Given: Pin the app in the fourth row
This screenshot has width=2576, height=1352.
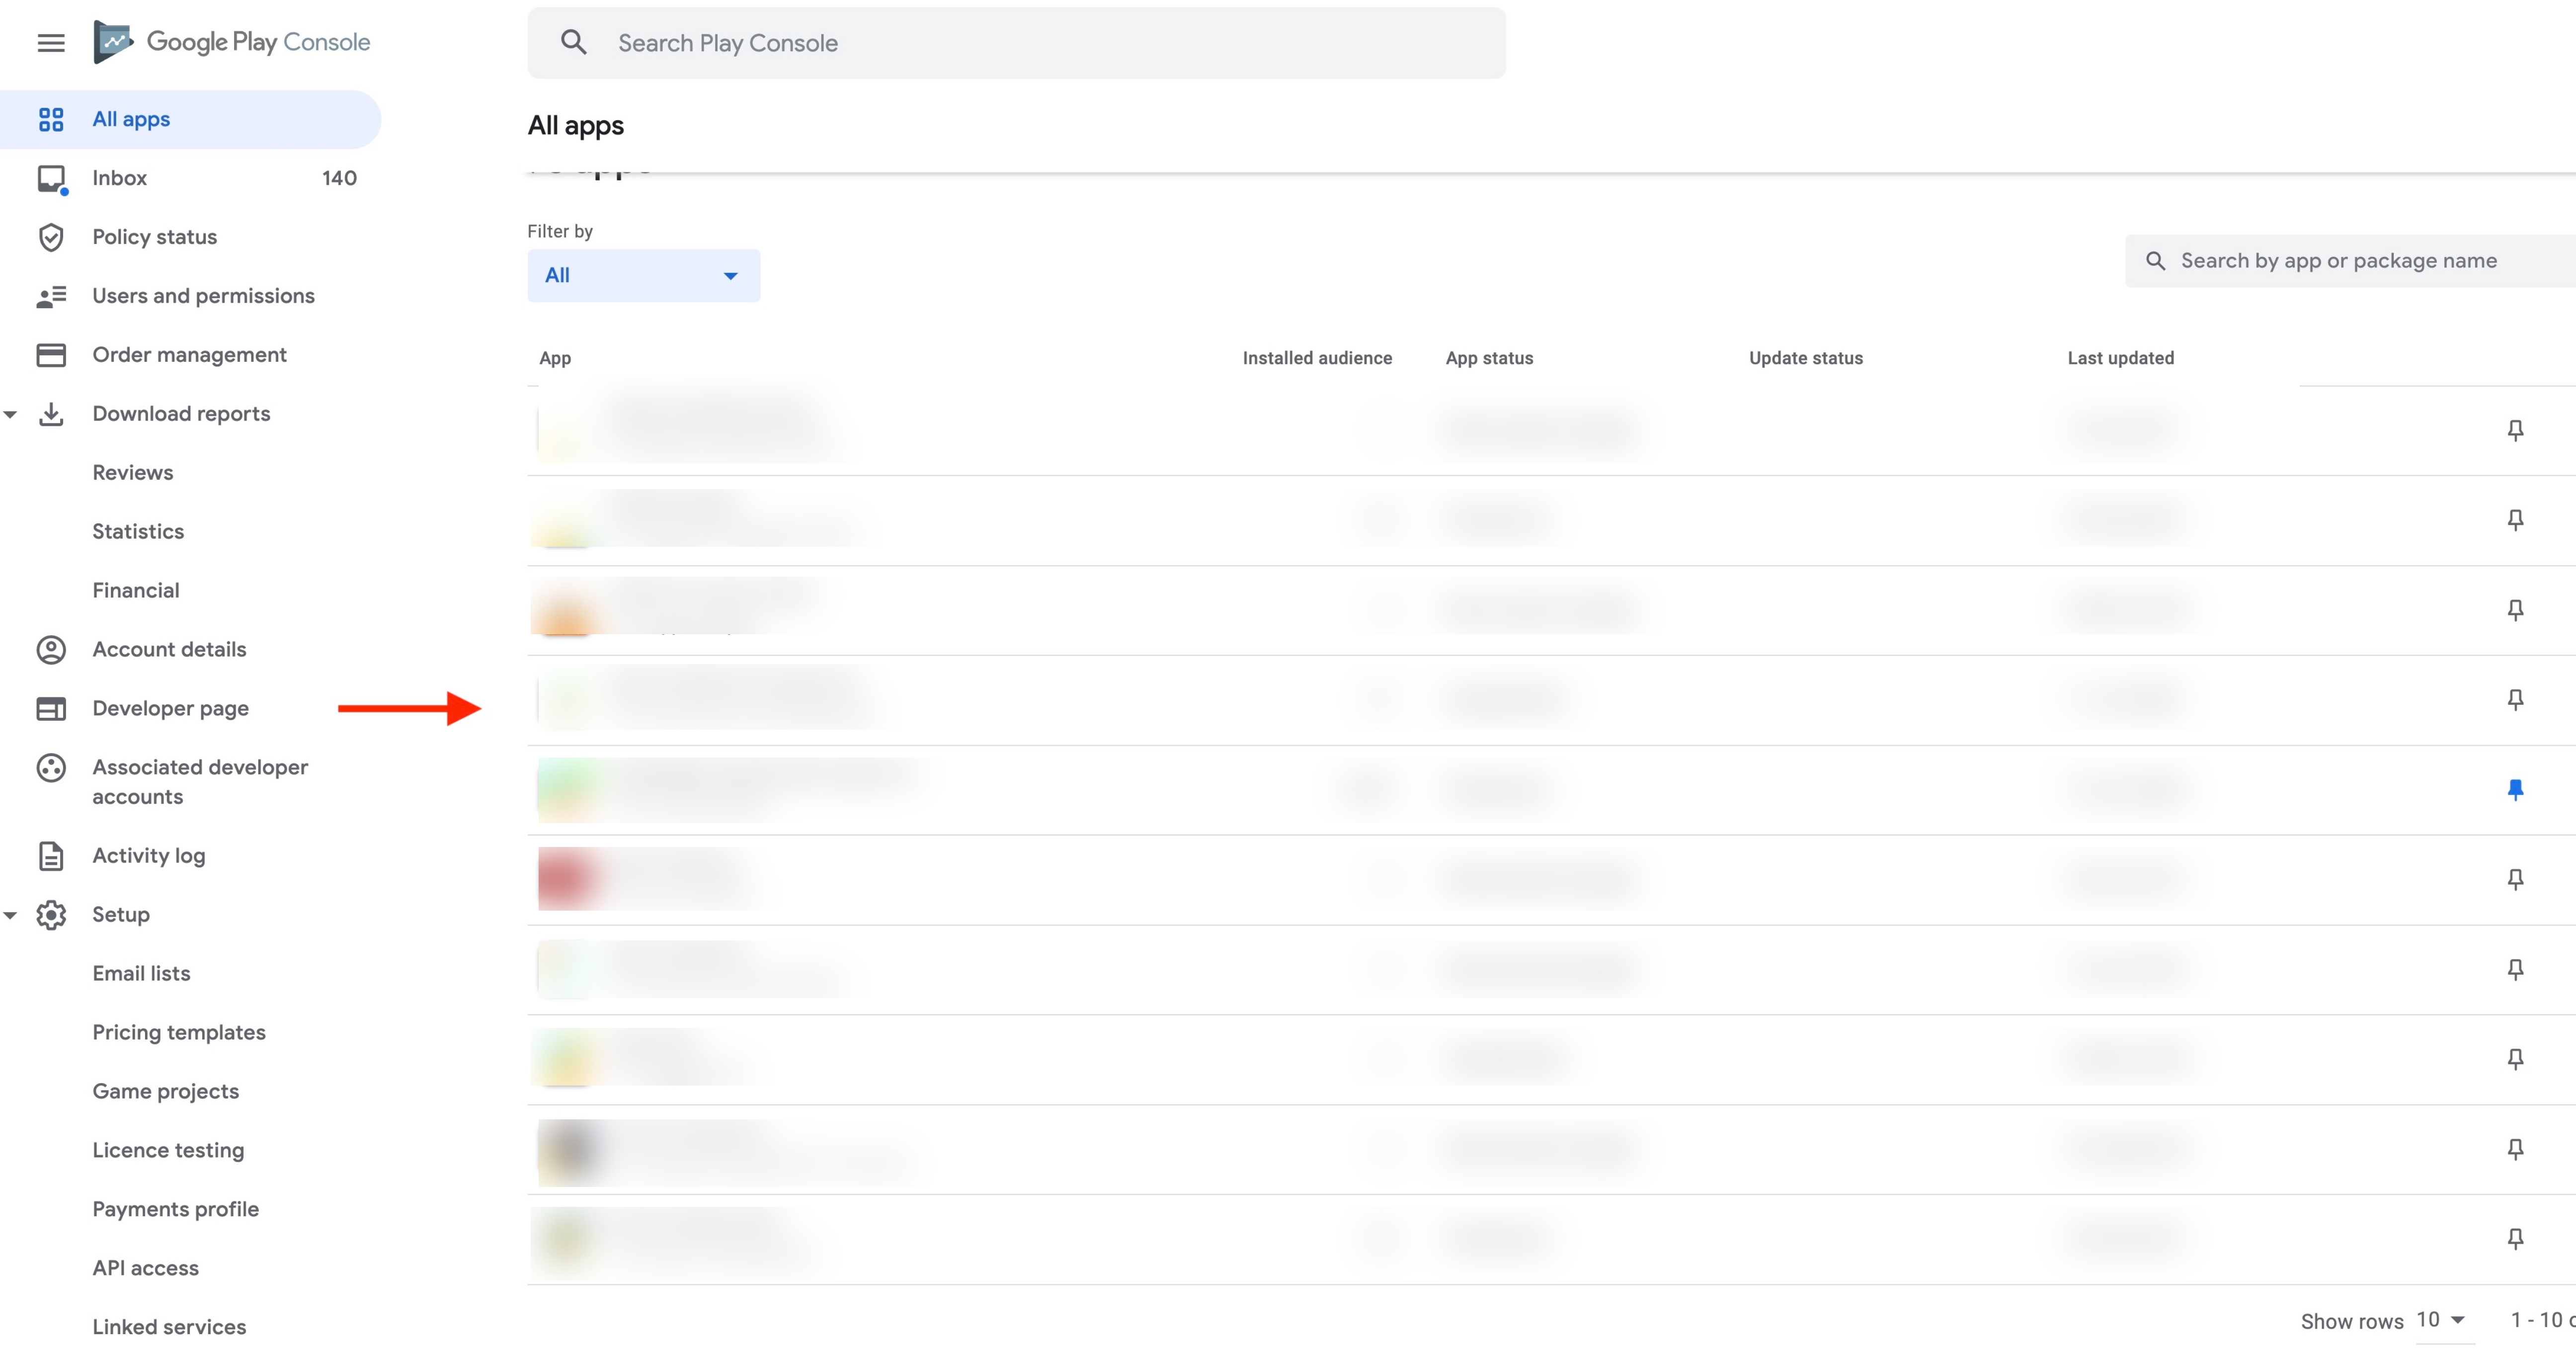Looking at the screenshot, I should click(2515, 699).
